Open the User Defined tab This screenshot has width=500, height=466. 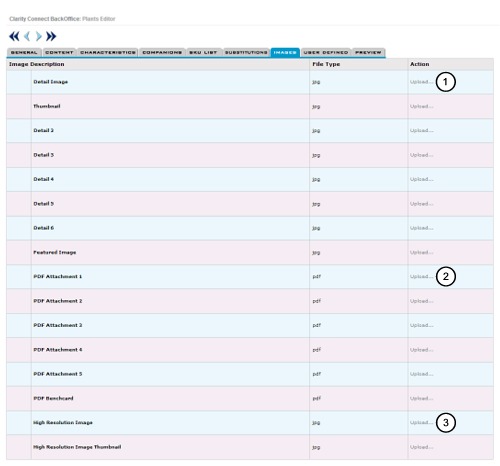click(x=326, y=53)
